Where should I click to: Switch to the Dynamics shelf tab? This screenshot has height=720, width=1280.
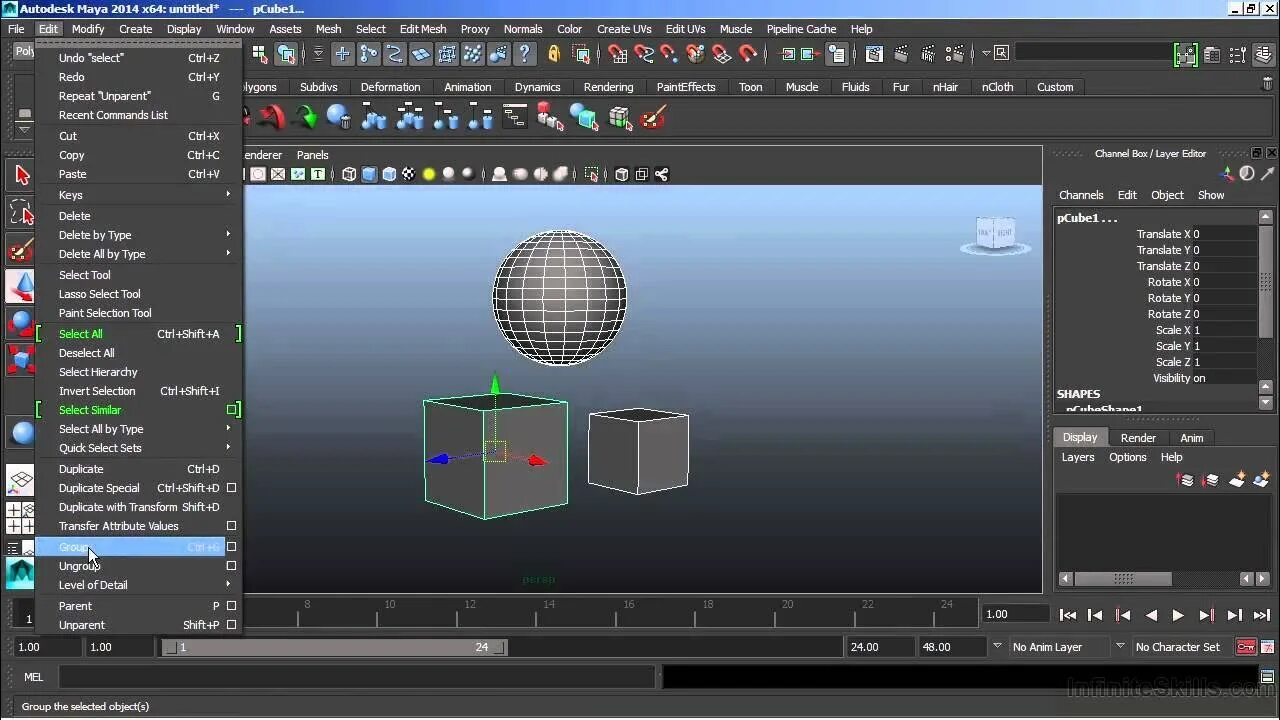(x=537, y=87)
